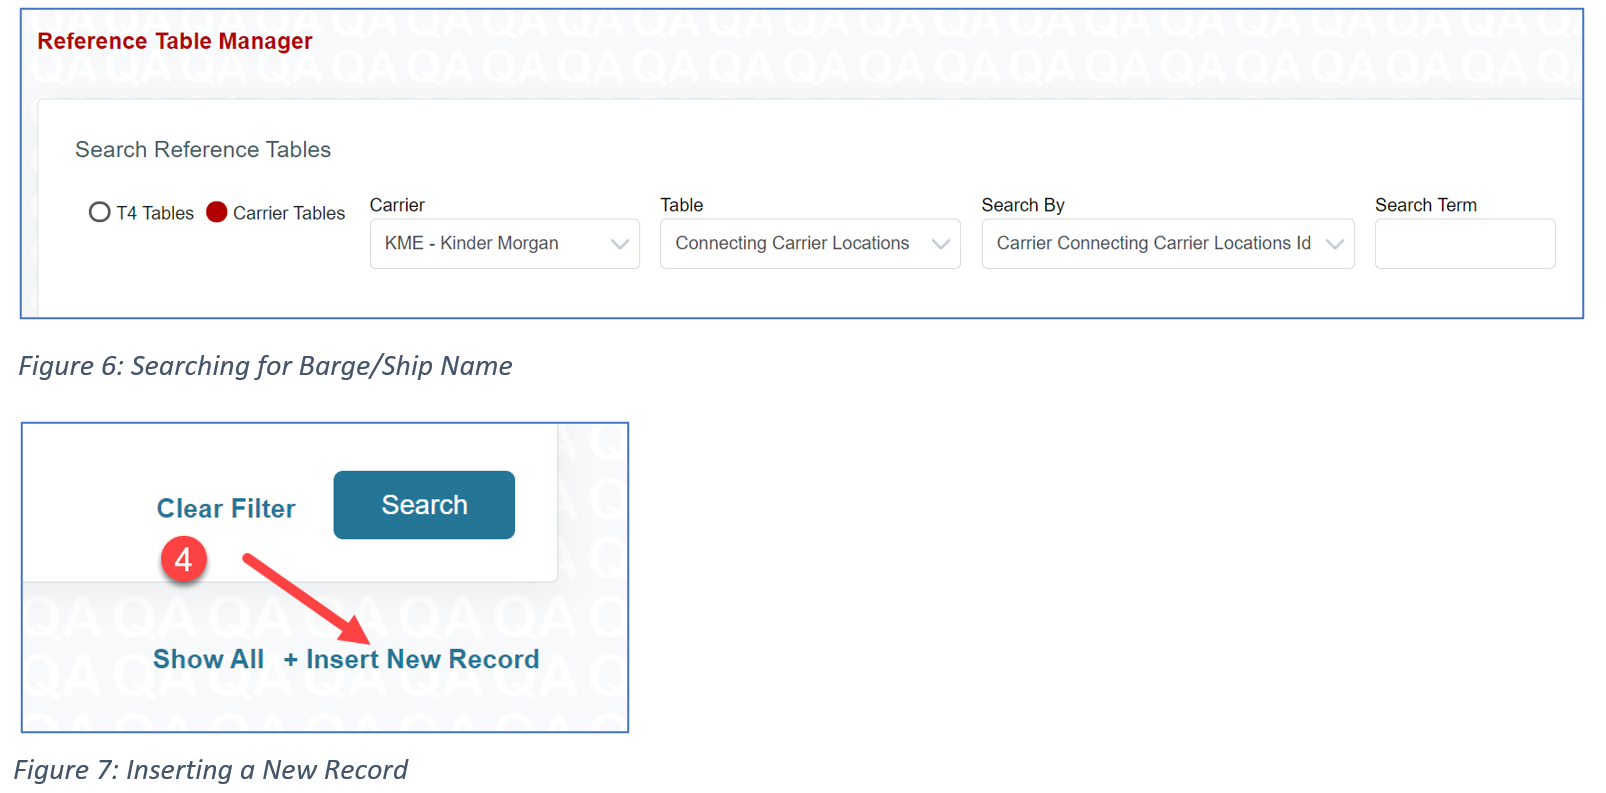The width and height of the screenshot is (1606, 793).
Task: Expand the Search By dropdown
Action: tap(1153, 244)
